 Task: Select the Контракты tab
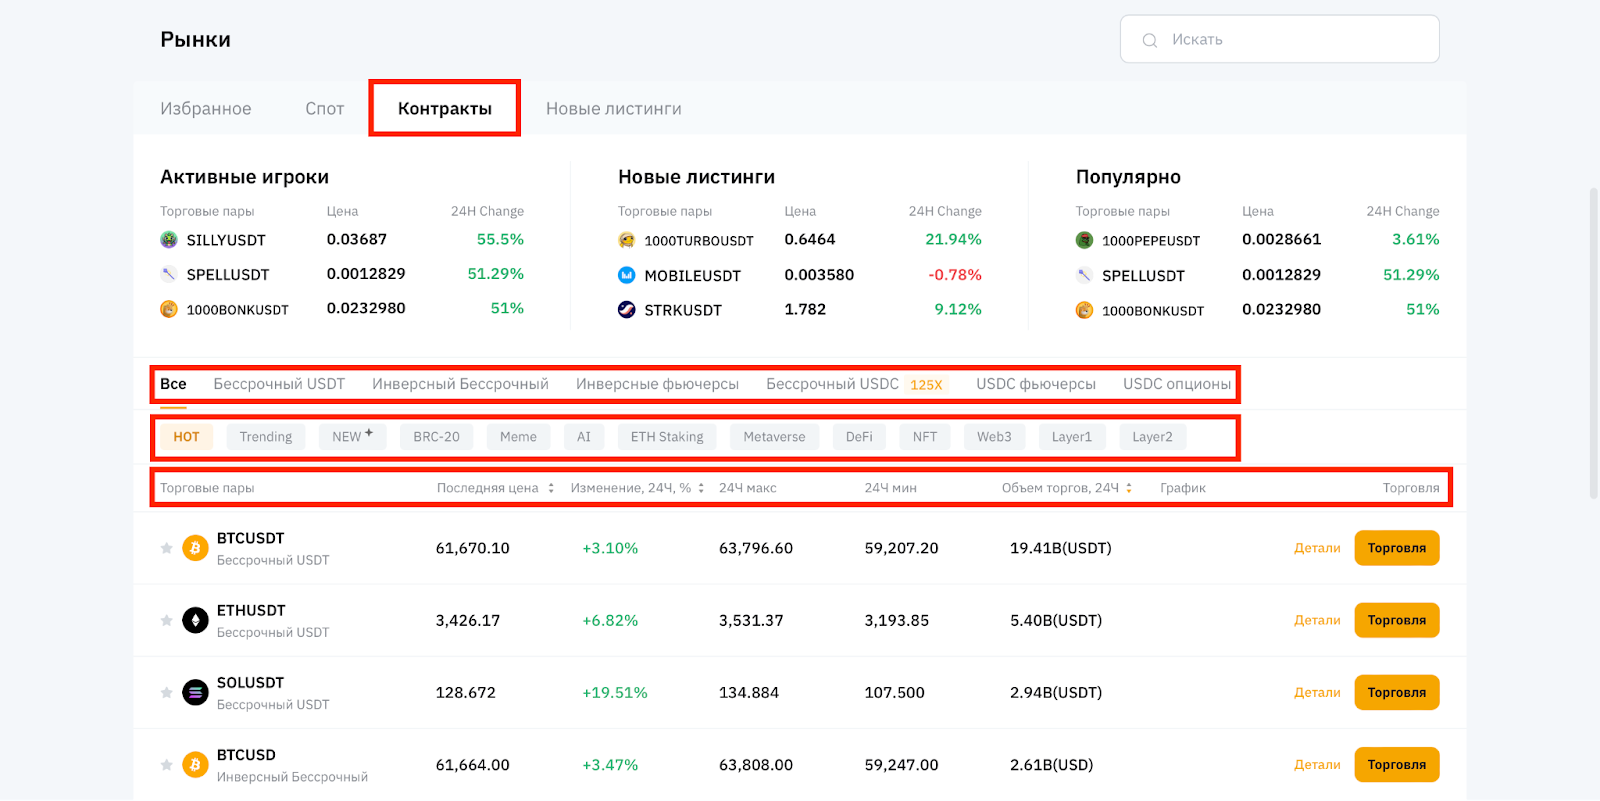point(445,109)
